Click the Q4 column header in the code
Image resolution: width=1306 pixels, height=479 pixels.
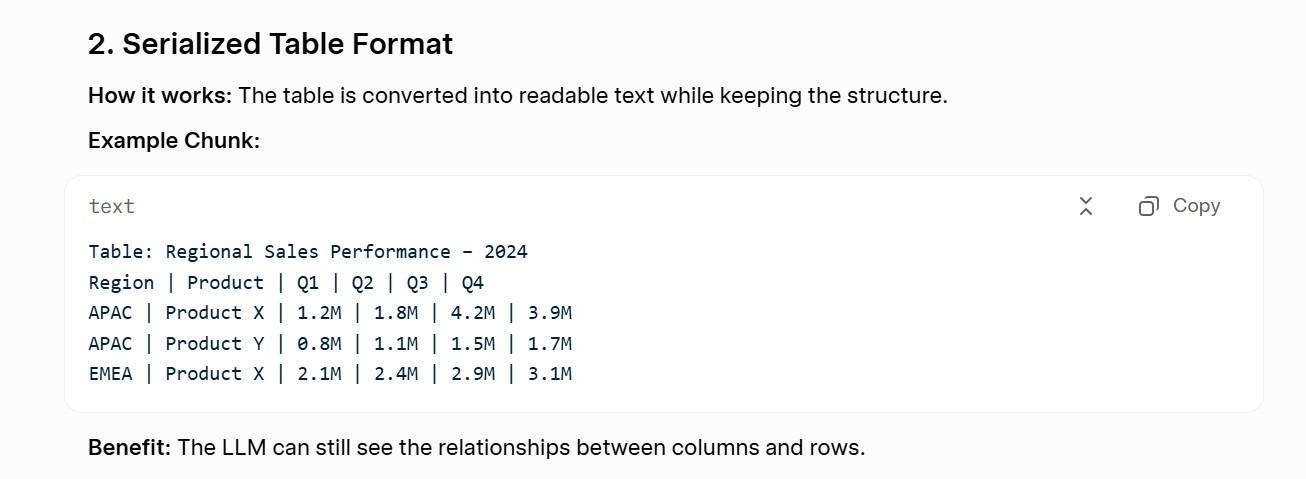pyautogui.click(x=473, y=283)
